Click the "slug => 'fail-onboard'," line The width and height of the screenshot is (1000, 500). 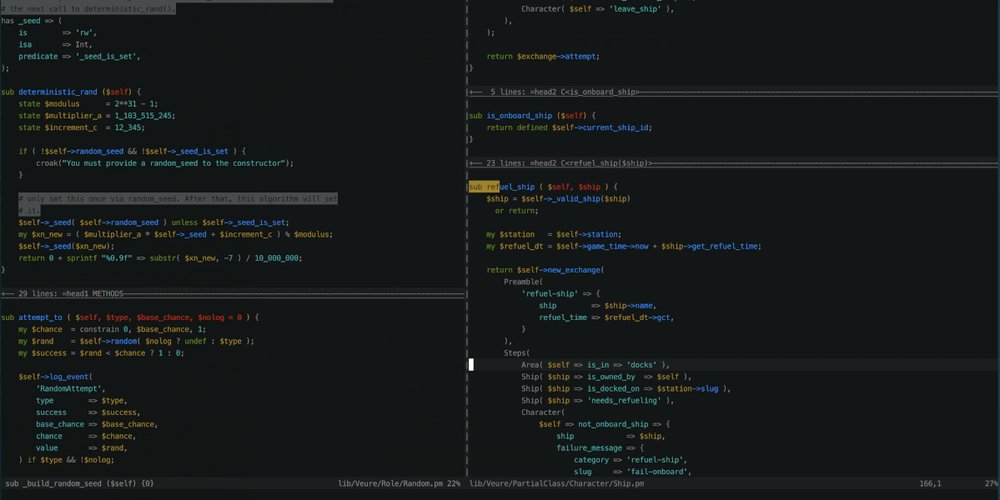point(633,472)
